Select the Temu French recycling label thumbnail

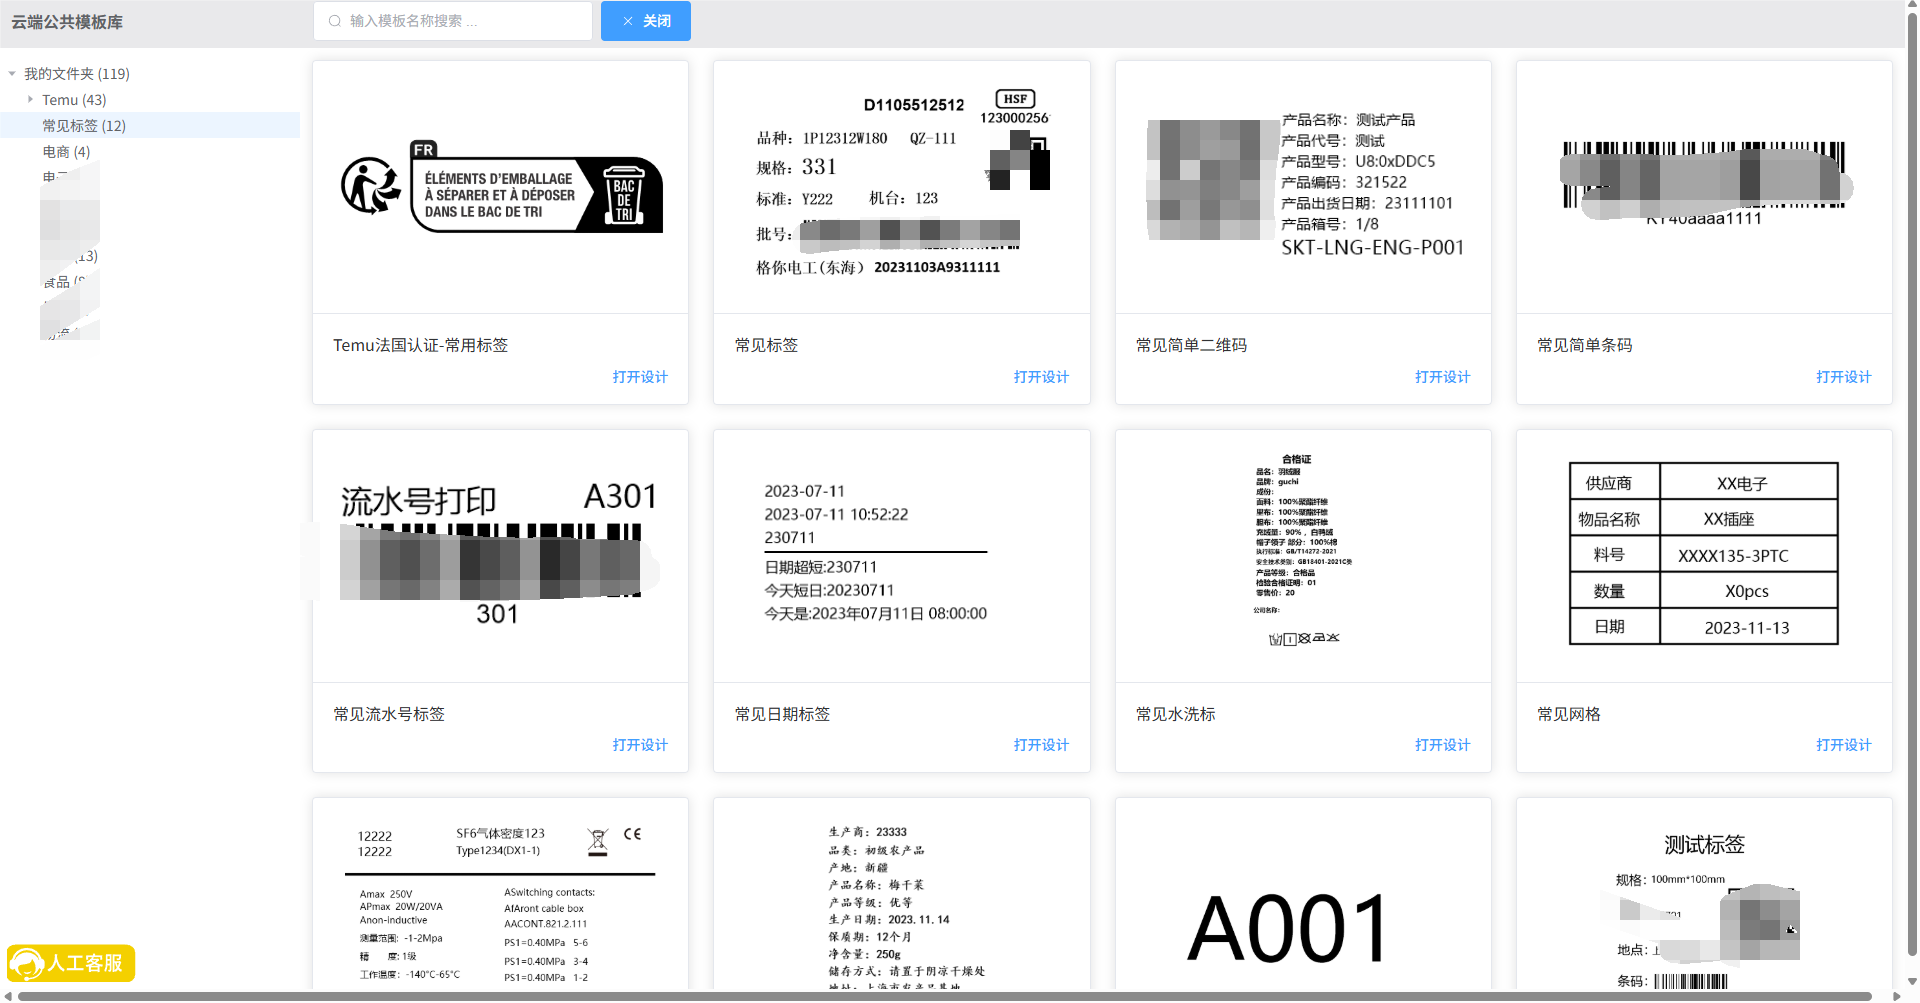(x=500, y=187)
